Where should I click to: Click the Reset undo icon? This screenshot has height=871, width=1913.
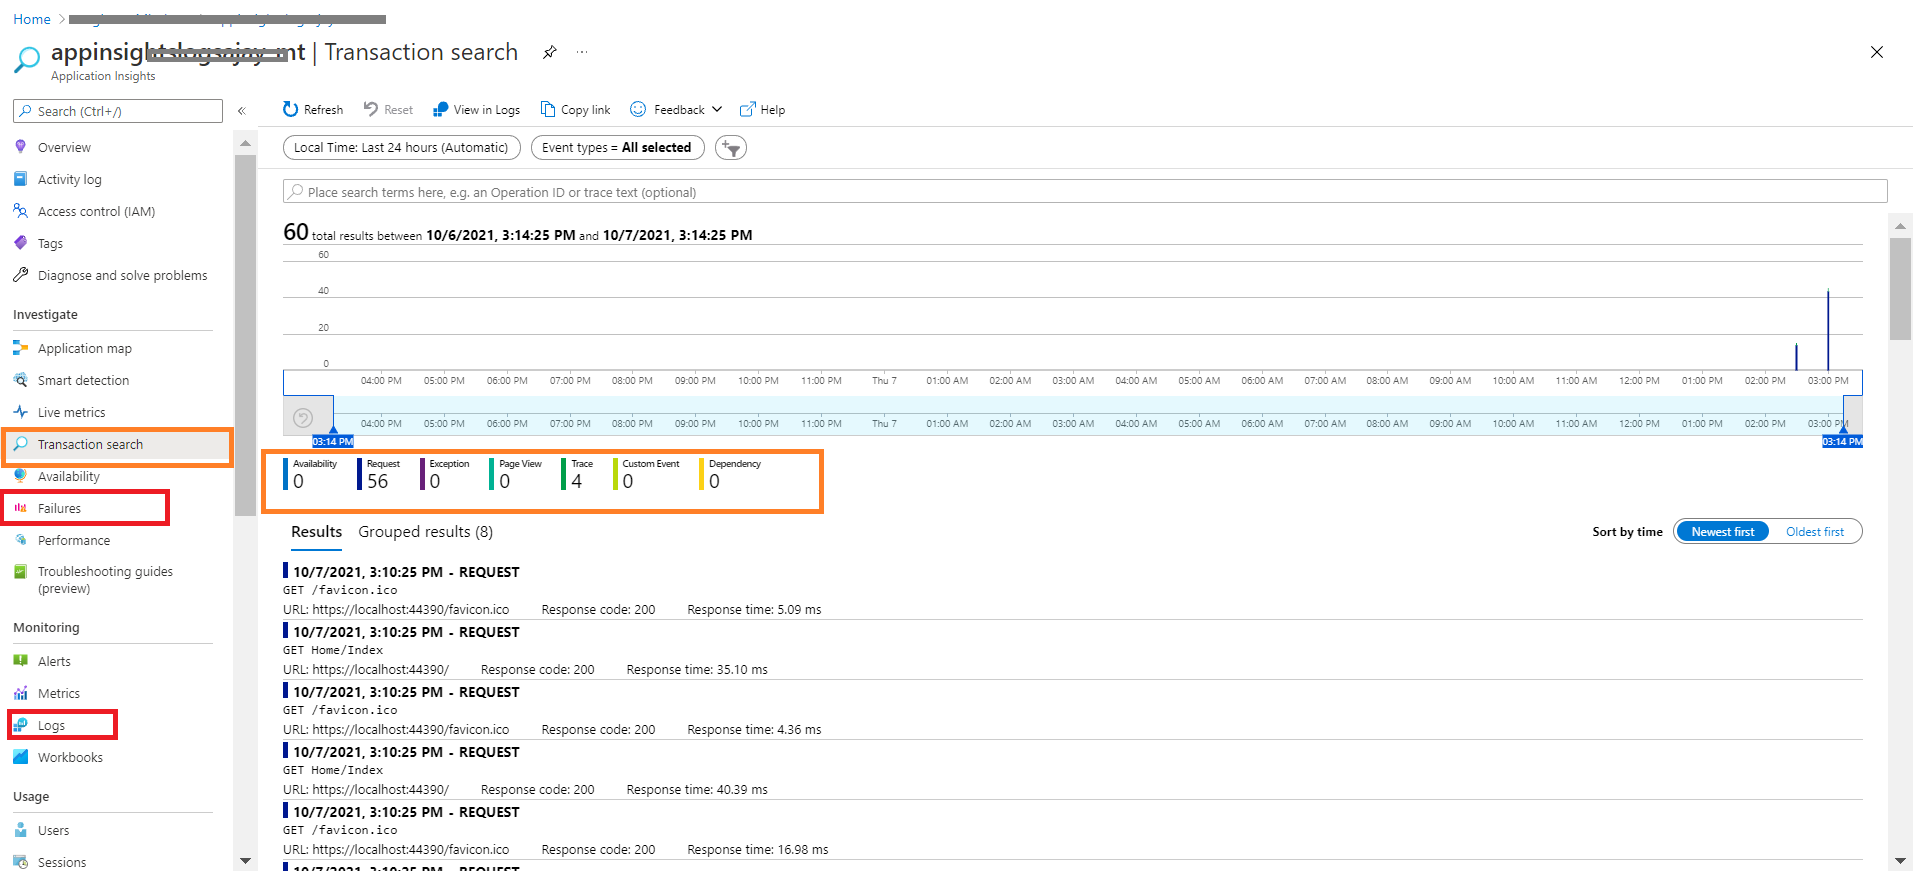pos(371,109)
